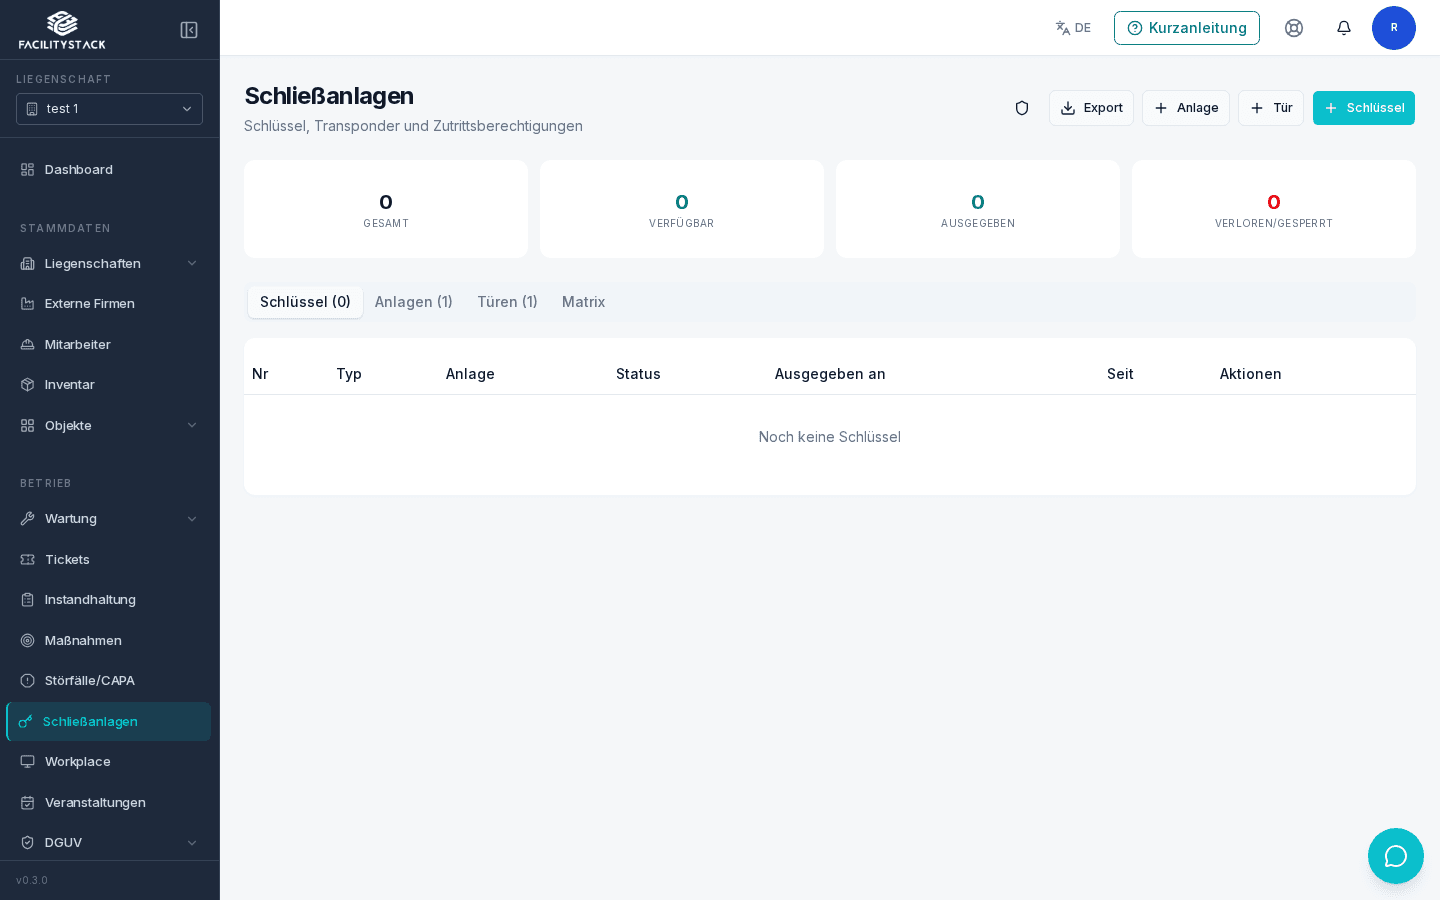Click the Verloren/Gesperrt stat card

click(x=1274, y=209)
